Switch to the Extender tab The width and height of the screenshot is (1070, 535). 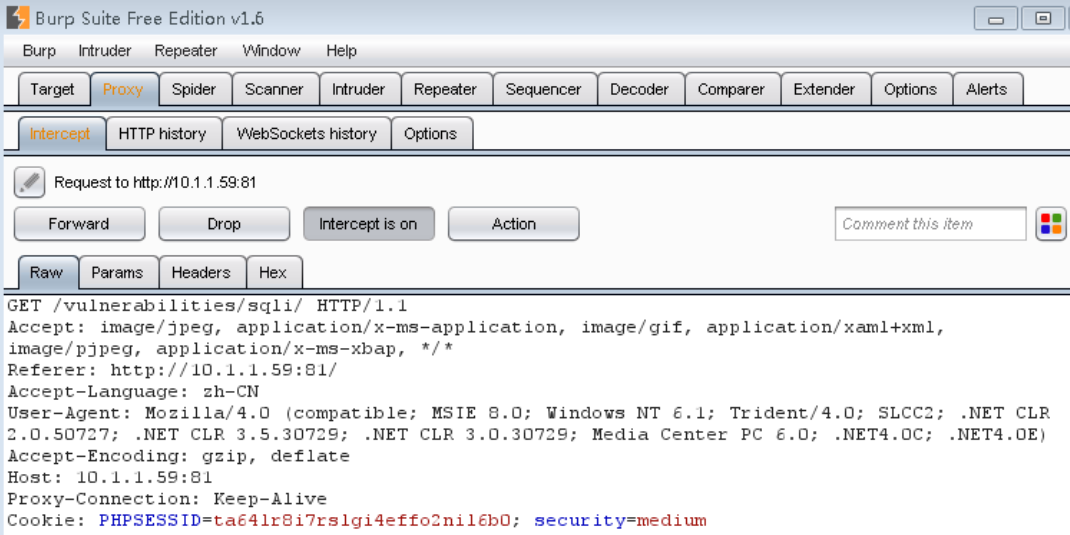coord(824,89)
